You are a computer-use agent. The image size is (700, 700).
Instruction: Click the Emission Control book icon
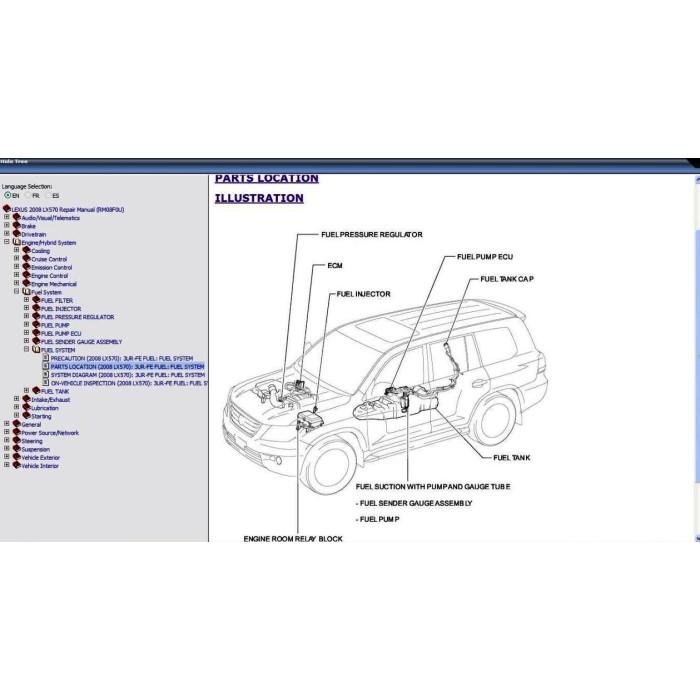click(26, 267)
